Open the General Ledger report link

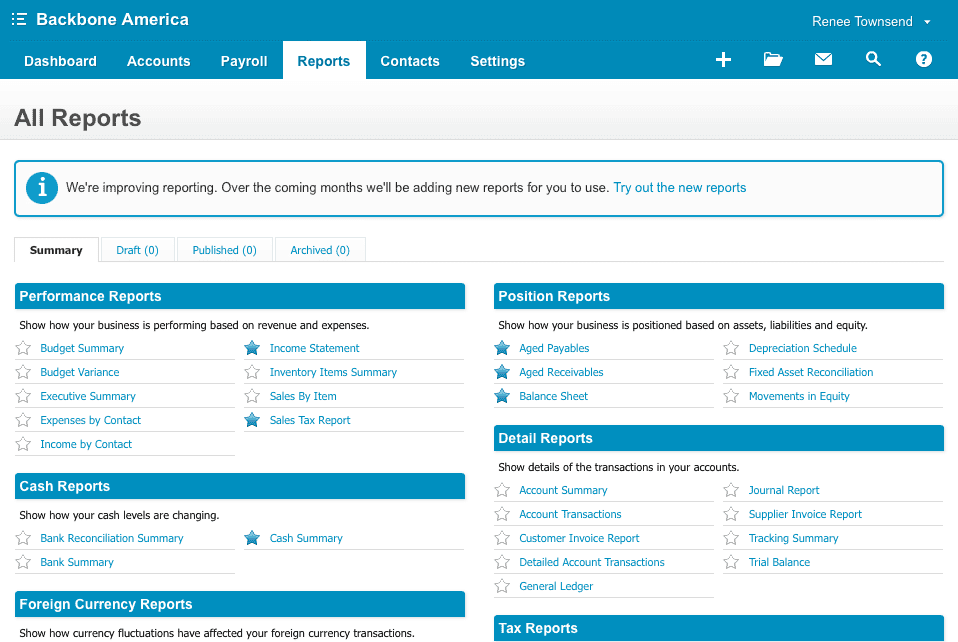[x=556, y=586]
